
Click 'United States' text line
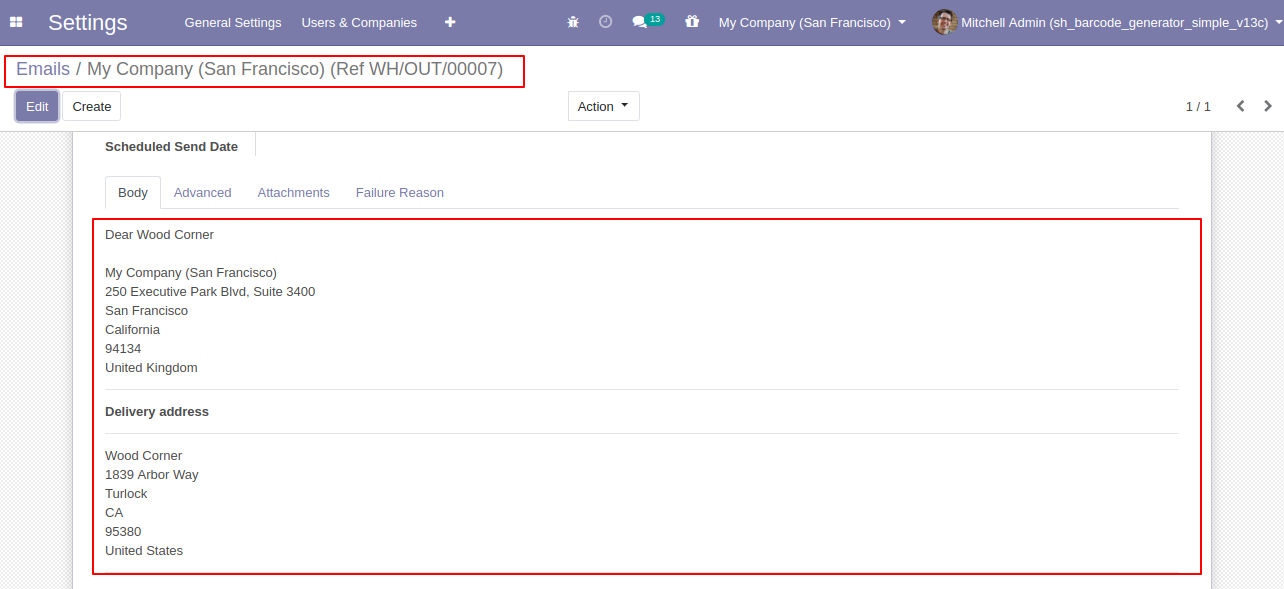(x=144, y=550)
